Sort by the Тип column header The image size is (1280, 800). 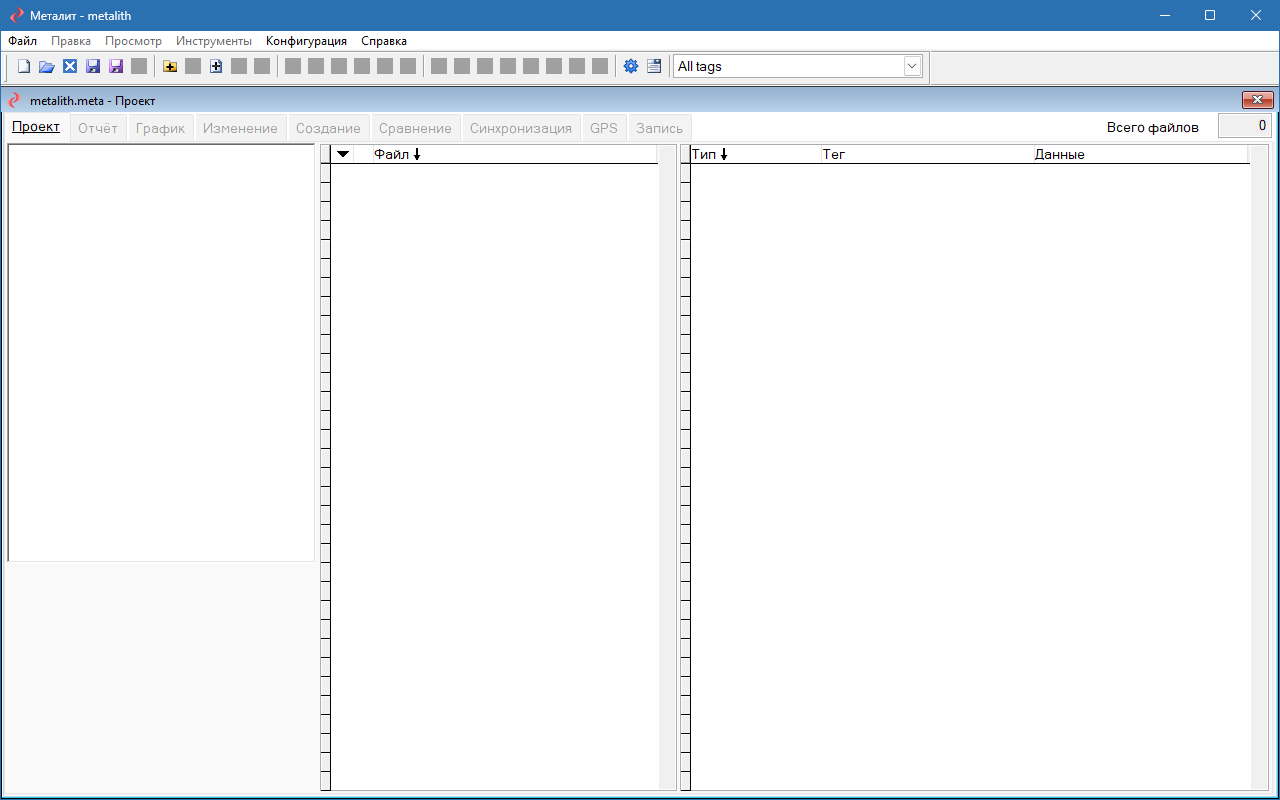(709, 154)
